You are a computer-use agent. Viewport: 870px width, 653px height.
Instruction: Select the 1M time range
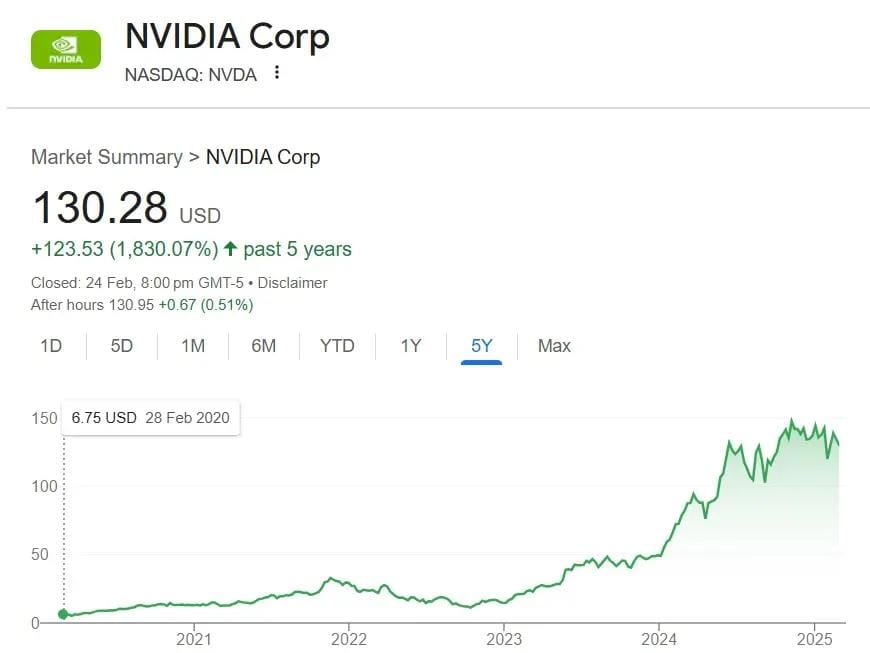[x=192, y=346]
